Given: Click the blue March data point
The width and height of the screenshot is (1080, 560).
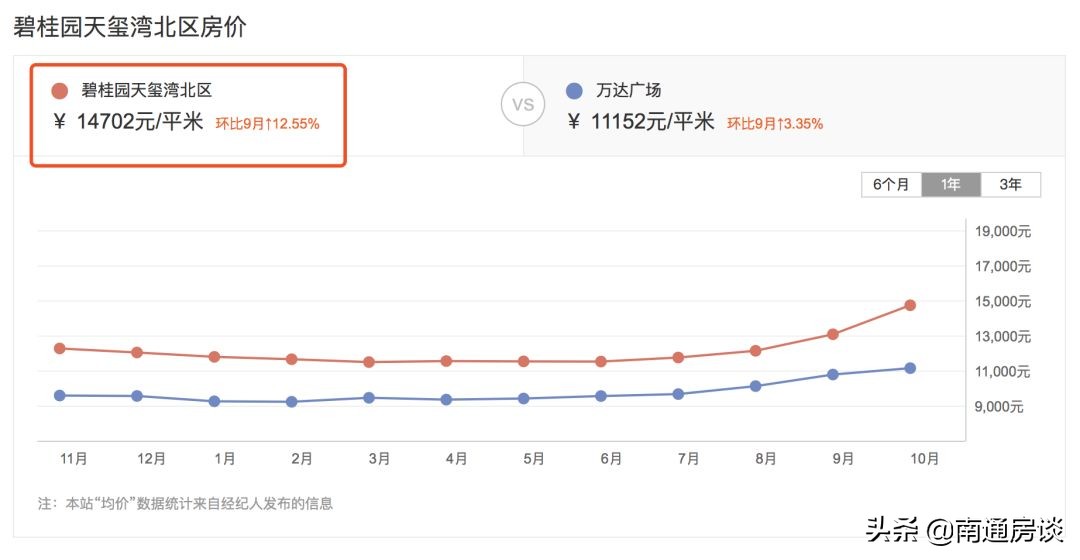Looking at the screenshot, I should (x=369, y=397).
